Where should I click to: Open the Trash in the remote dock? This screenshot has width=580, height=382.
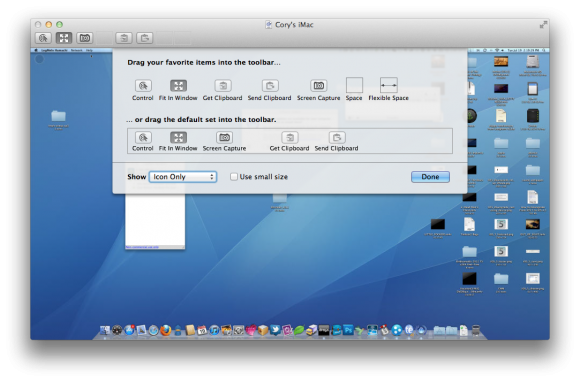pos(476,330)
